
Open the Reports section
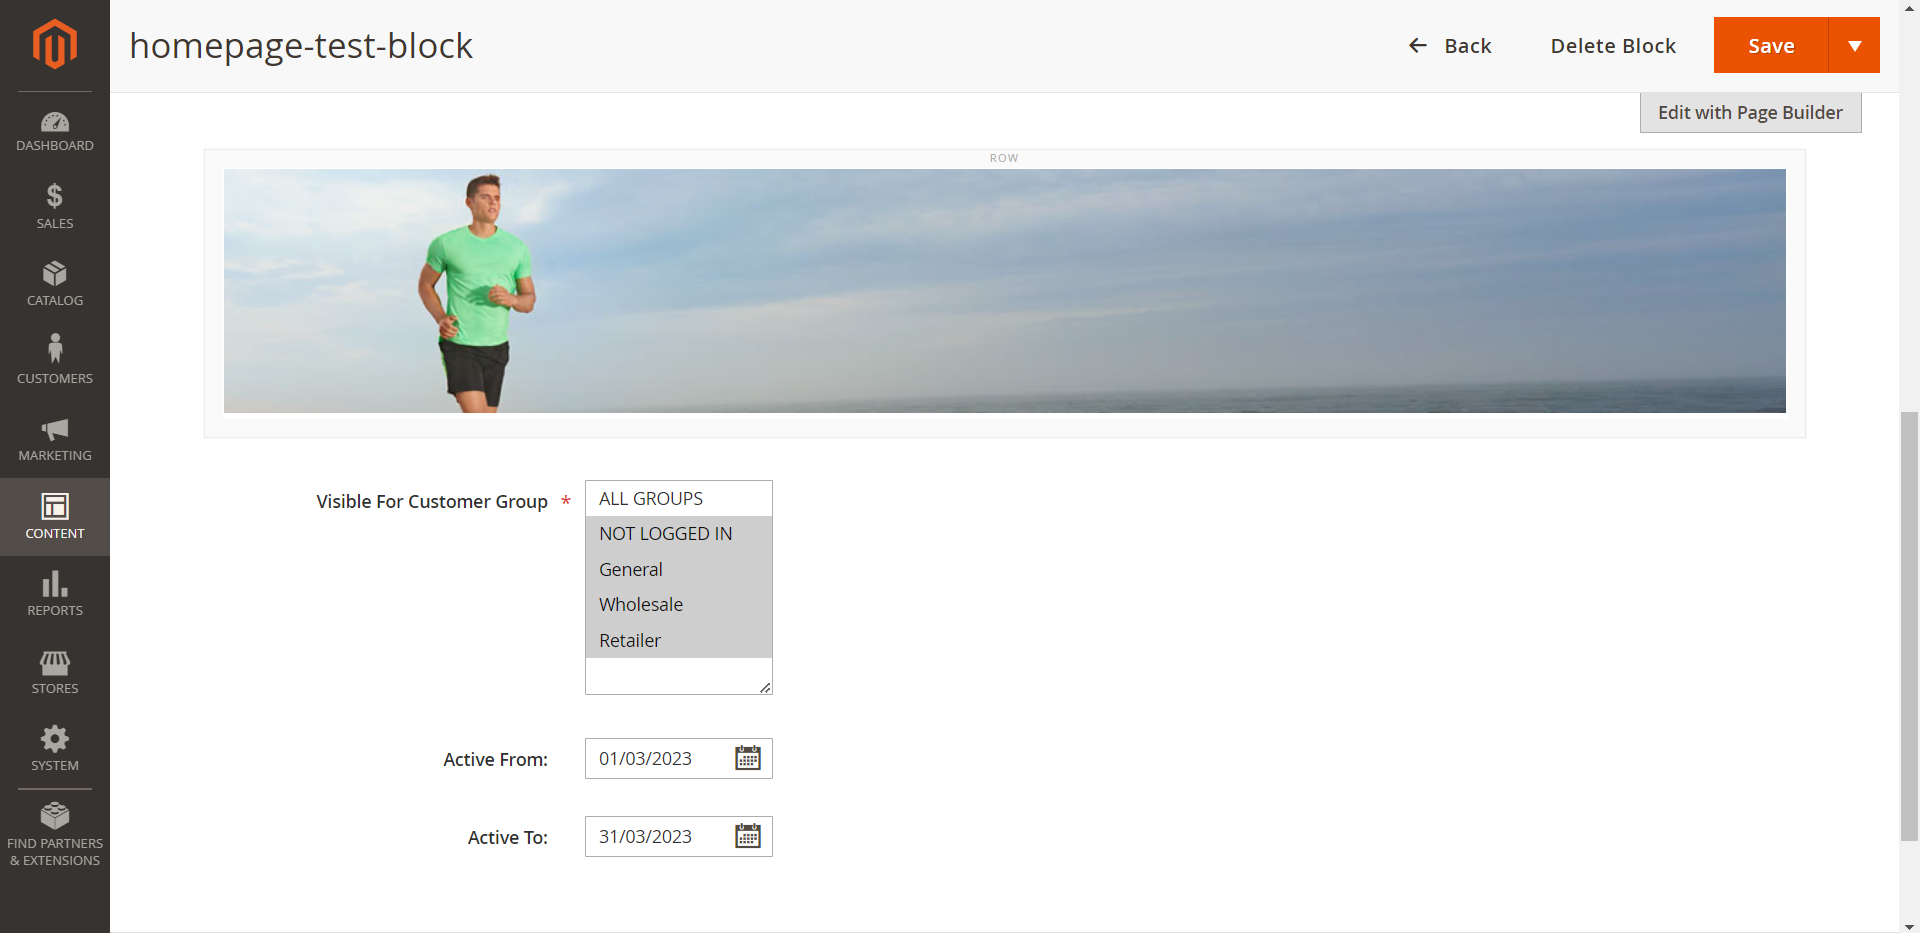click(x=55, y=593)
